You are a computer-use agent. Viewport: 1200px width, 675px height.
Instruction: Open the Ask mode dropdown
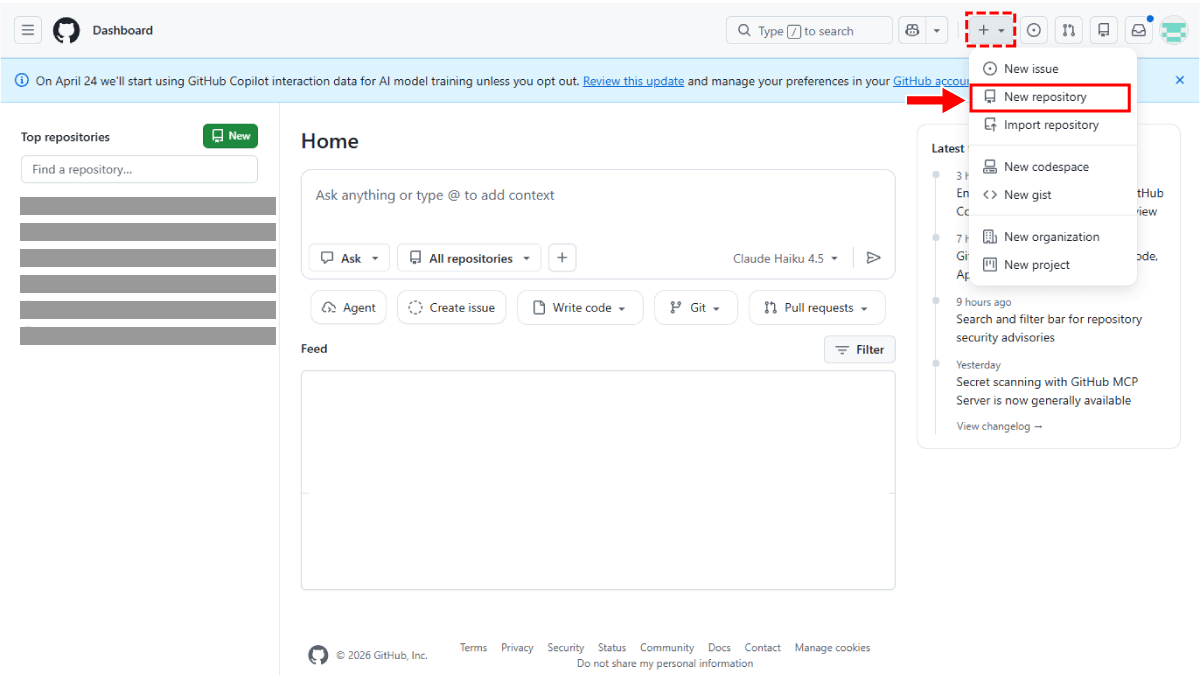click(349, 258)
